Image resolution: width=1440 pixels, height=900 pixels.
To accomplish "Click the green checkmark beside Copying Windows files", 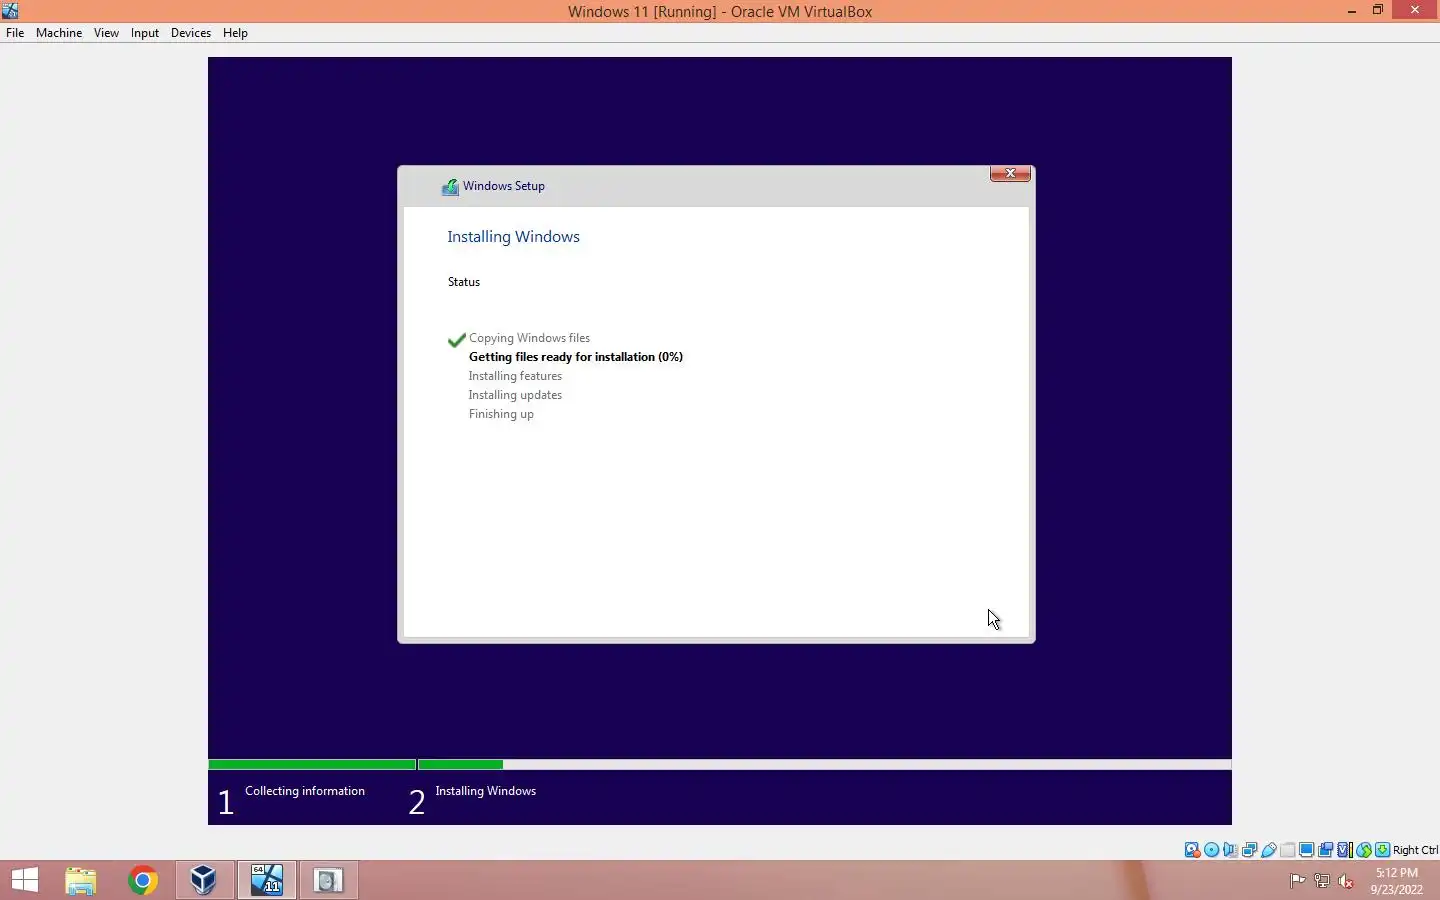I will click(457, 339).
